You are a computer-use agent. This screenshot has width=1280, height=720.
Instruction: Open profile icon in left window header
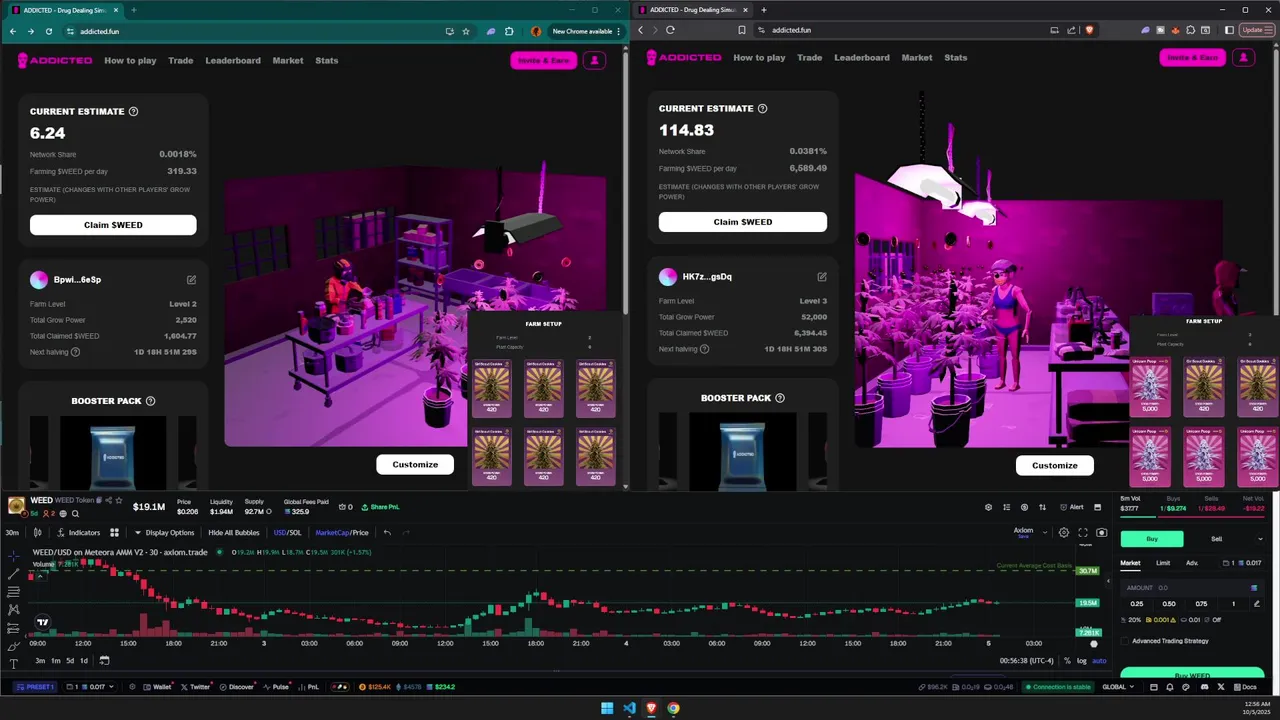tap(595, 60)
